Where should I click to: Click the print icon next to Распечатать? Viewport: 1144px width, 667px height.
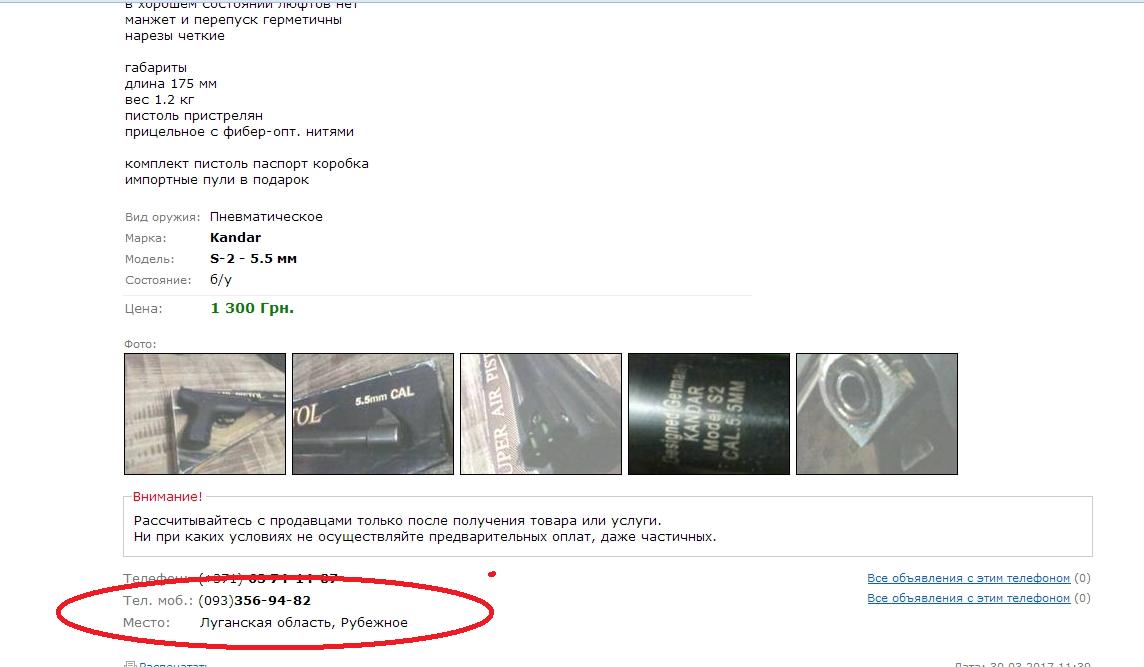point(130,664)
